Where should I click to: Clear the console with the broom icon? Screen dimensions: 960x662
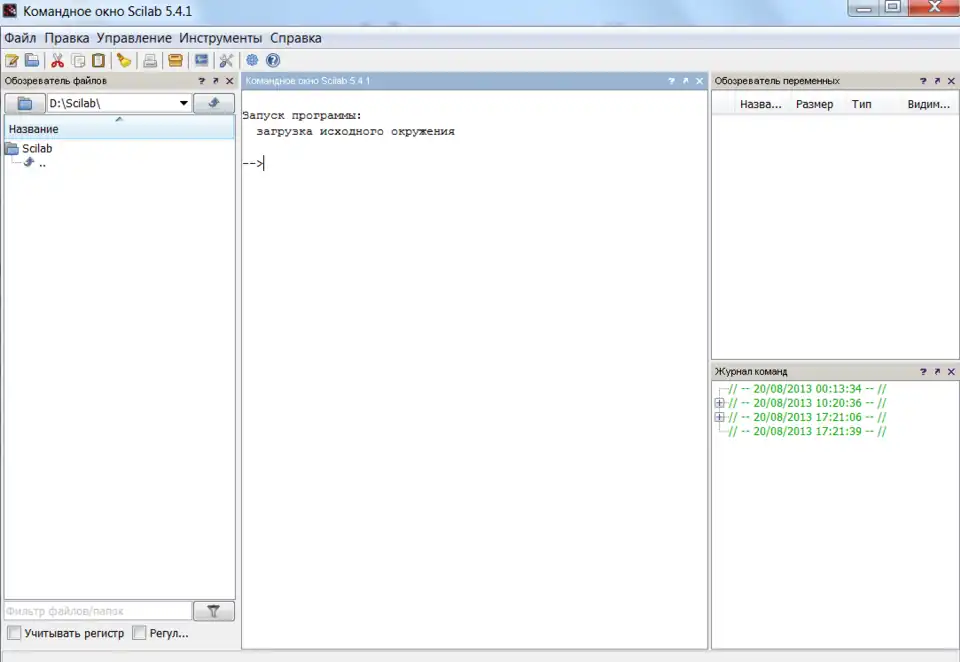coord(124,60)
